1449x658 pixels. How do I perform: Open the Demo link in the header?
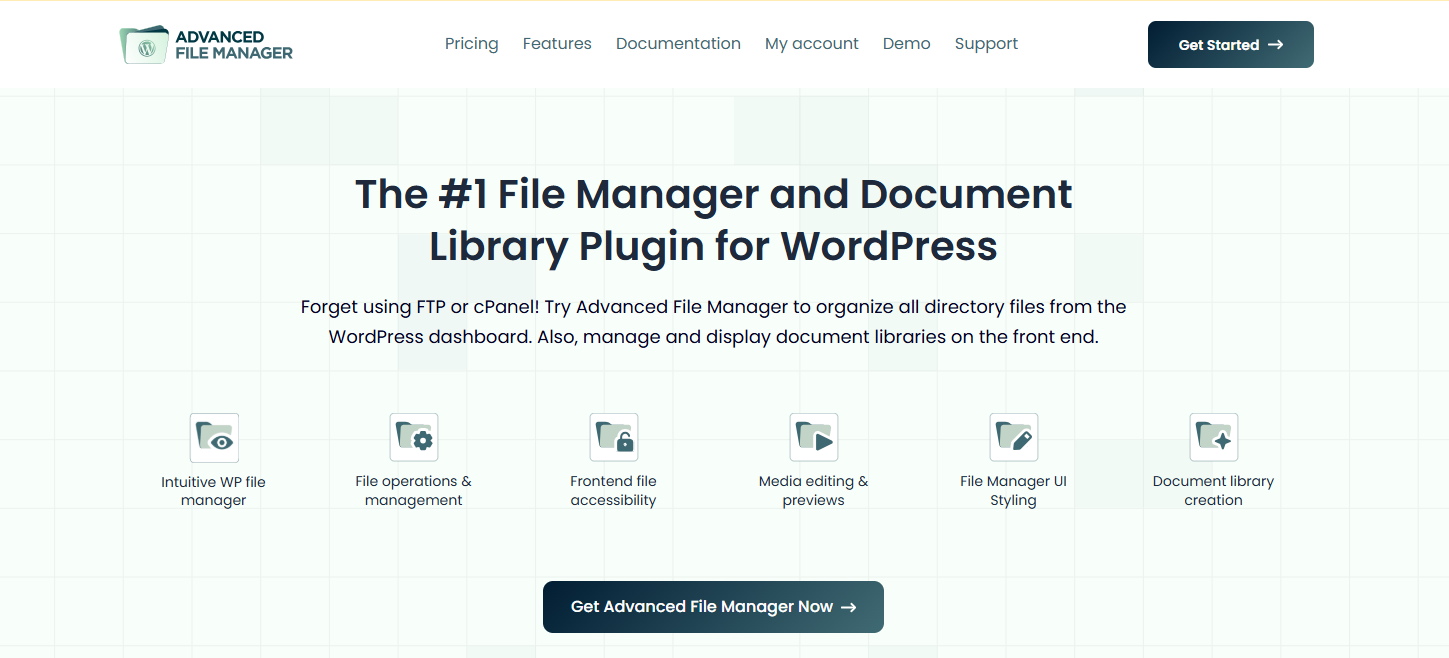pyautogui.click(x=907, y=44)
